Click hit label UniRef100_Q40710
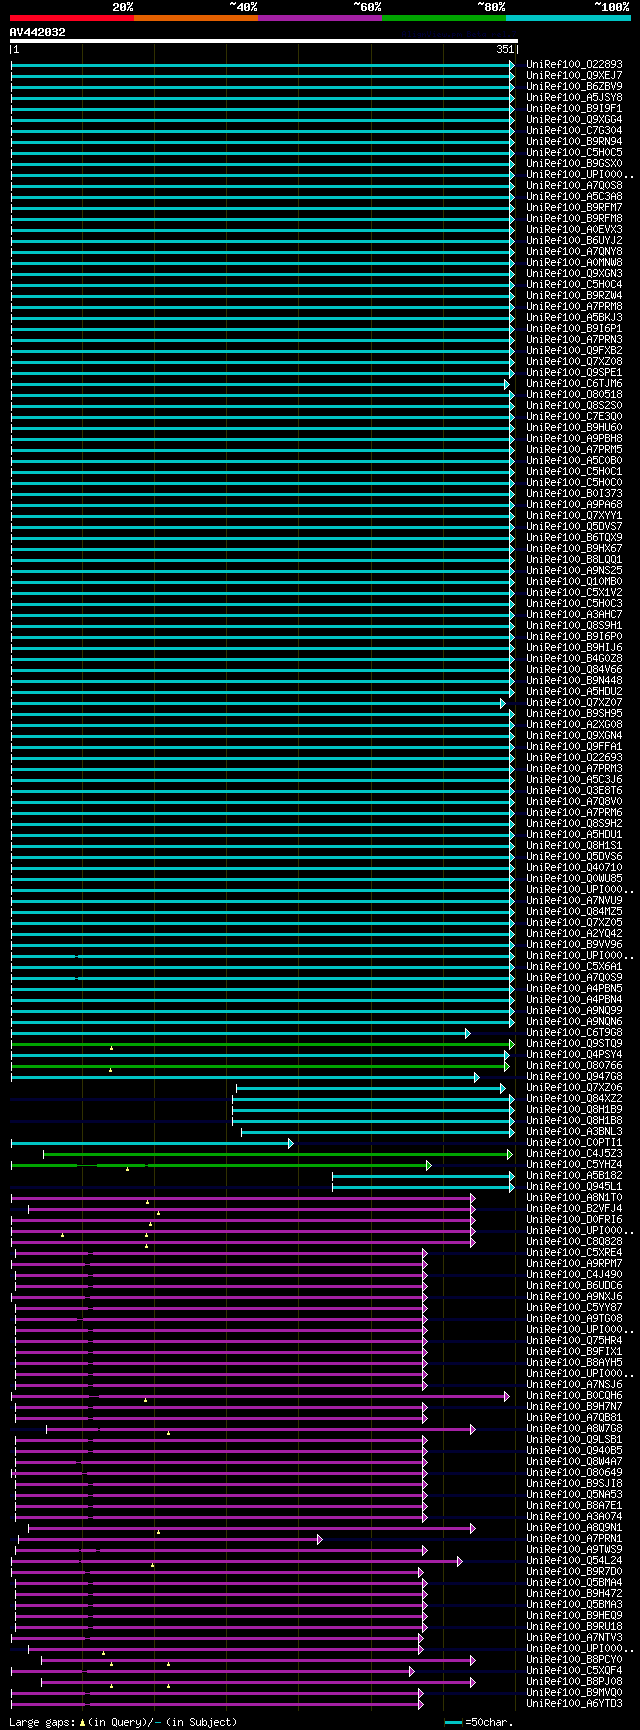This screenshot has width=640, height=1730. [x=574, y=868]
